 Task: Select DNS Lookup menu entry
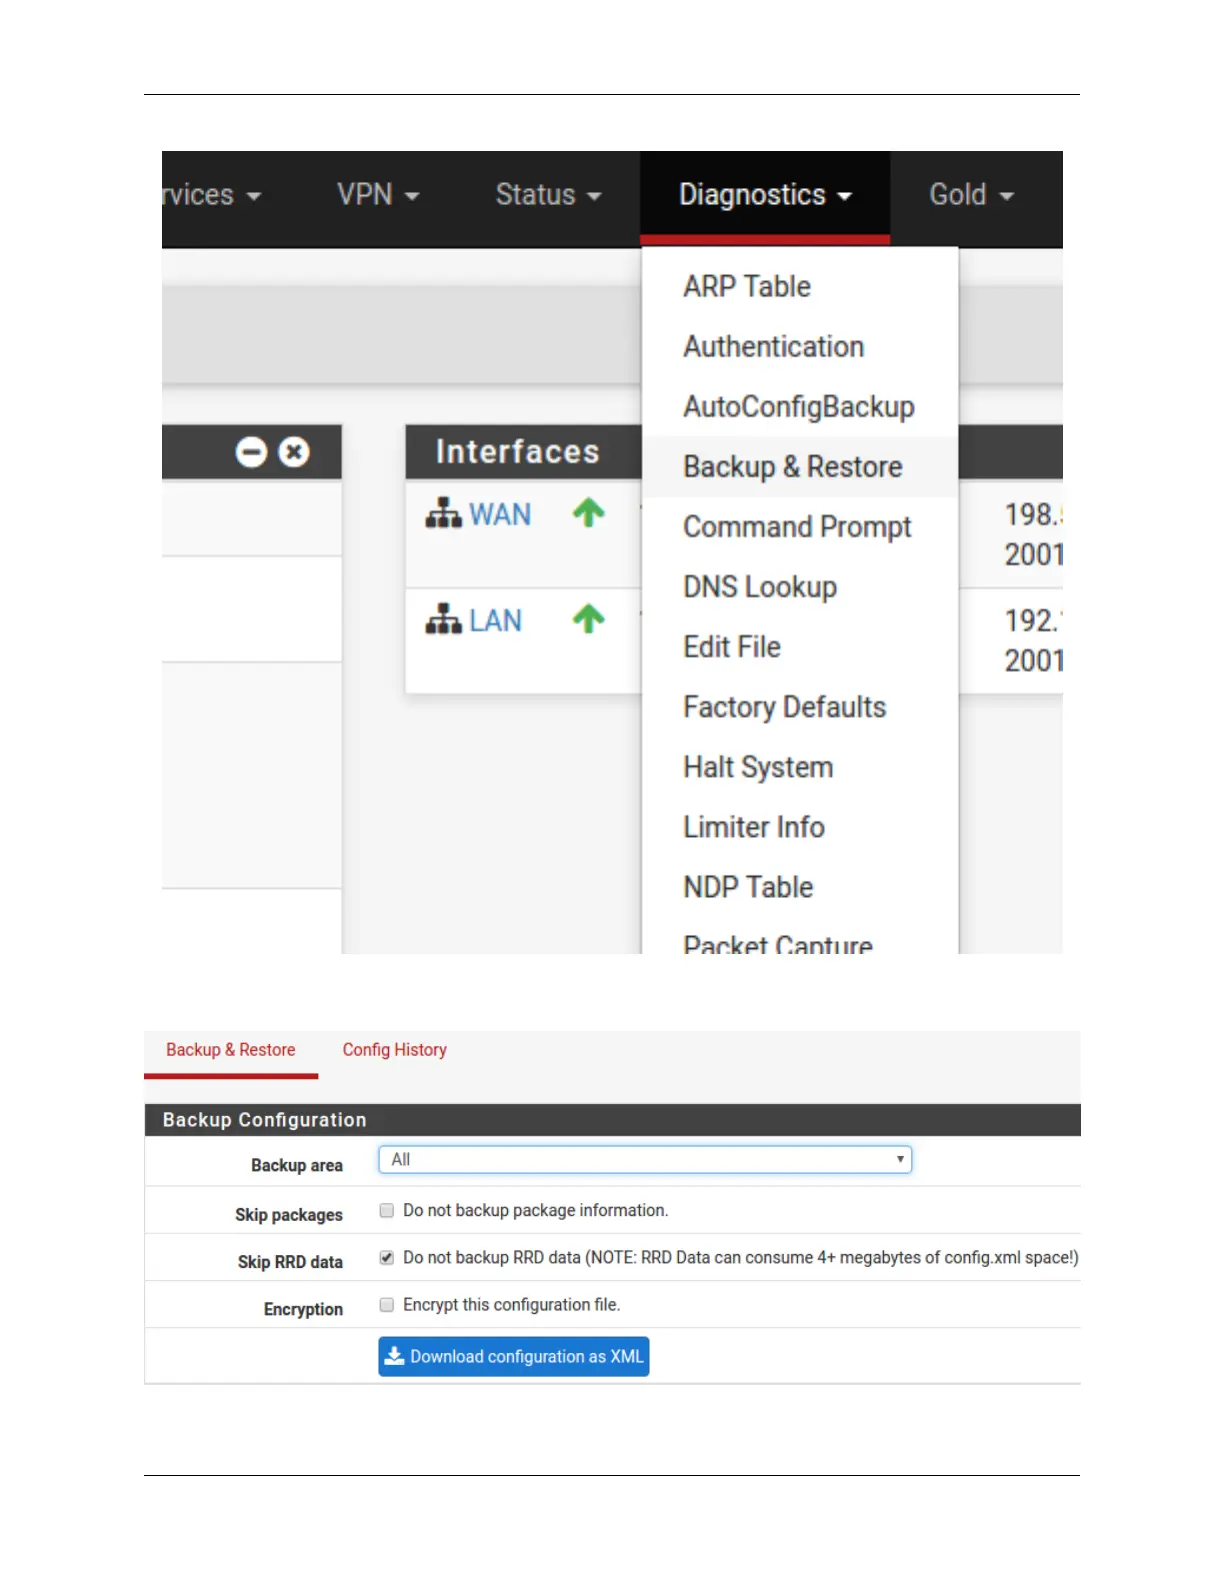(x=760, y=587)
